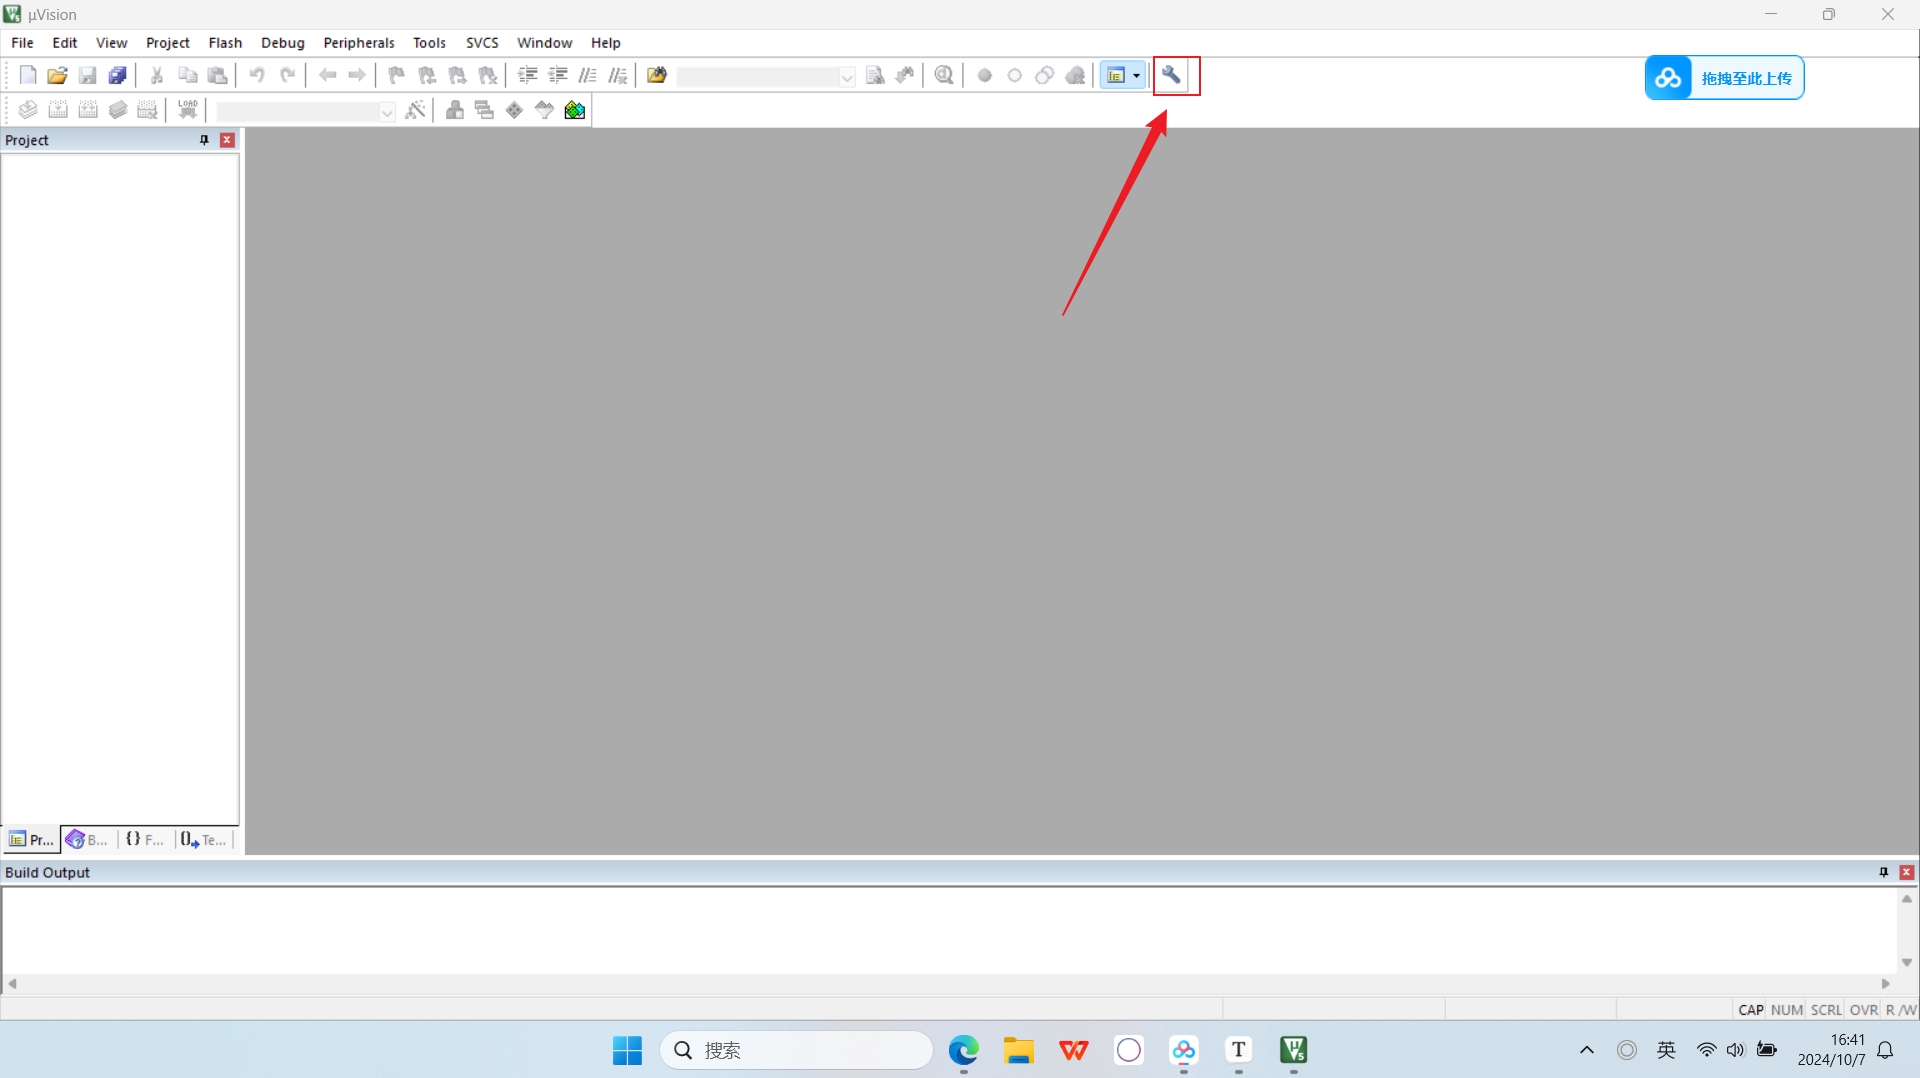Clear all bookmarks icon
Image resolution: width=1920 pixels, height=1078 pixels.
point(487,76)
